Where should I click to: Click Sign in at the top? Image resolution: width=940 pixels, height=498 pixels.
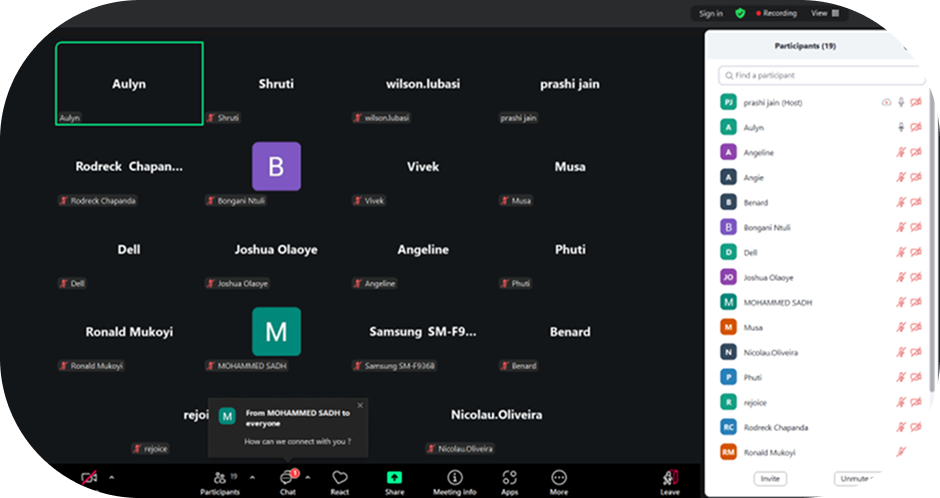pos(710,13)
